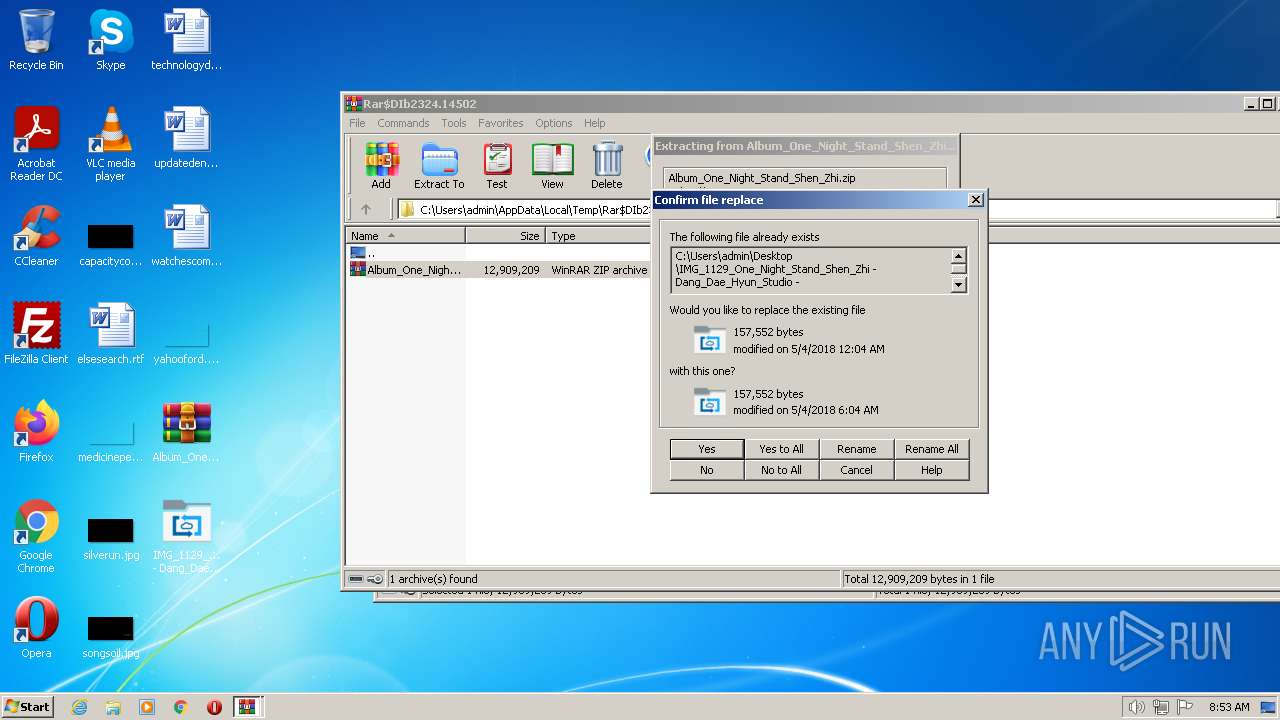Open the Tools menu
Viewport: 1280px width, 720px height.
pos(454,123)
